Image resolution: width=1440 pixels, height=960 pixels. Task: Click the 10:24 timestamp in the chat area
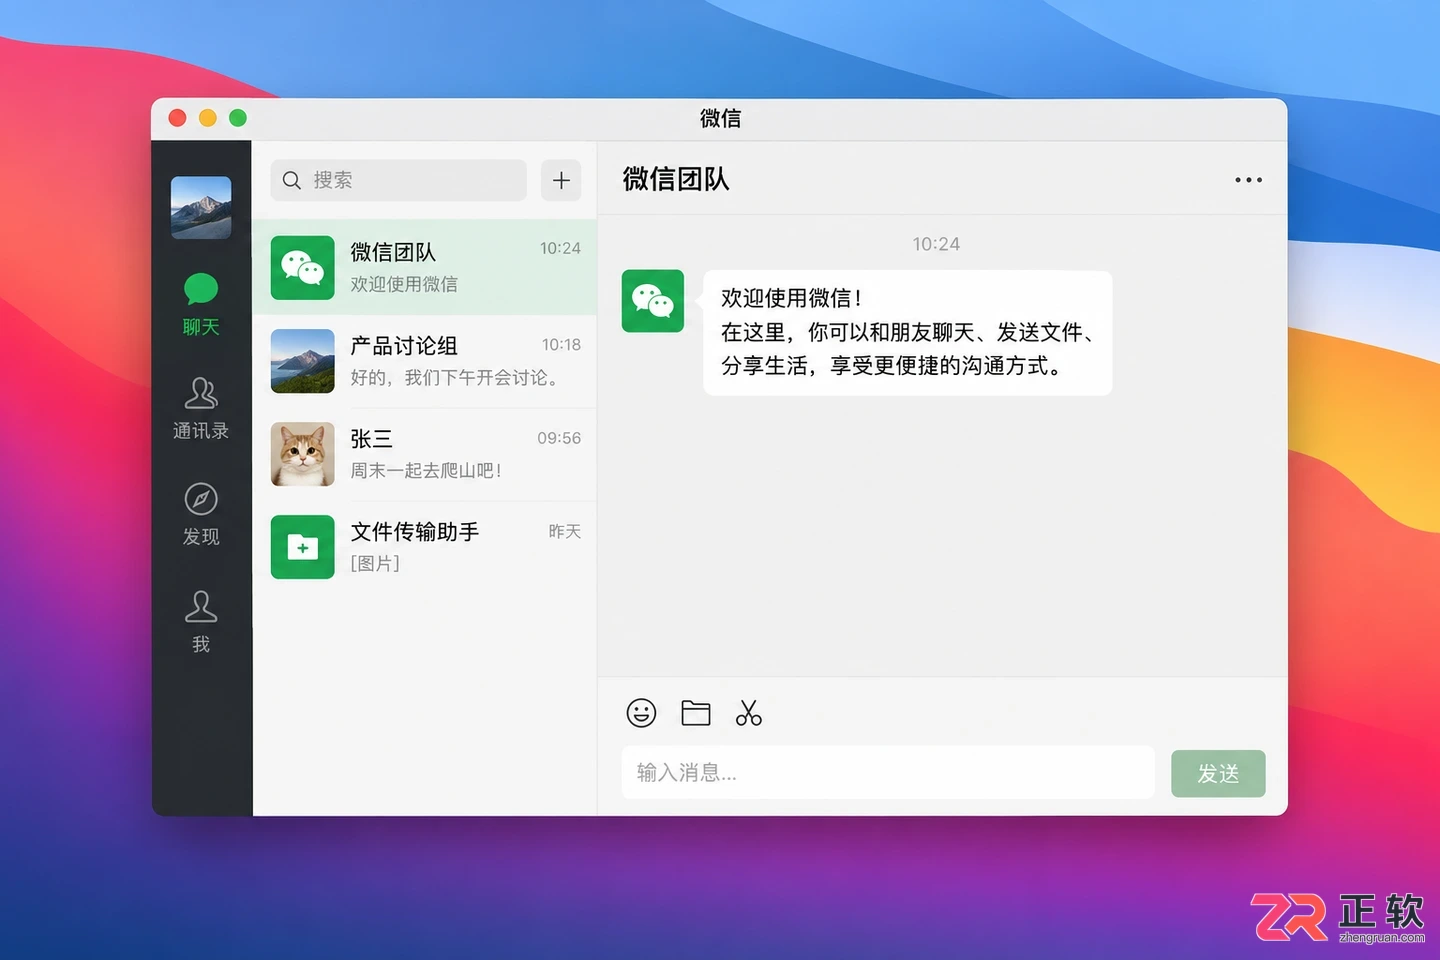coord(936,244)
